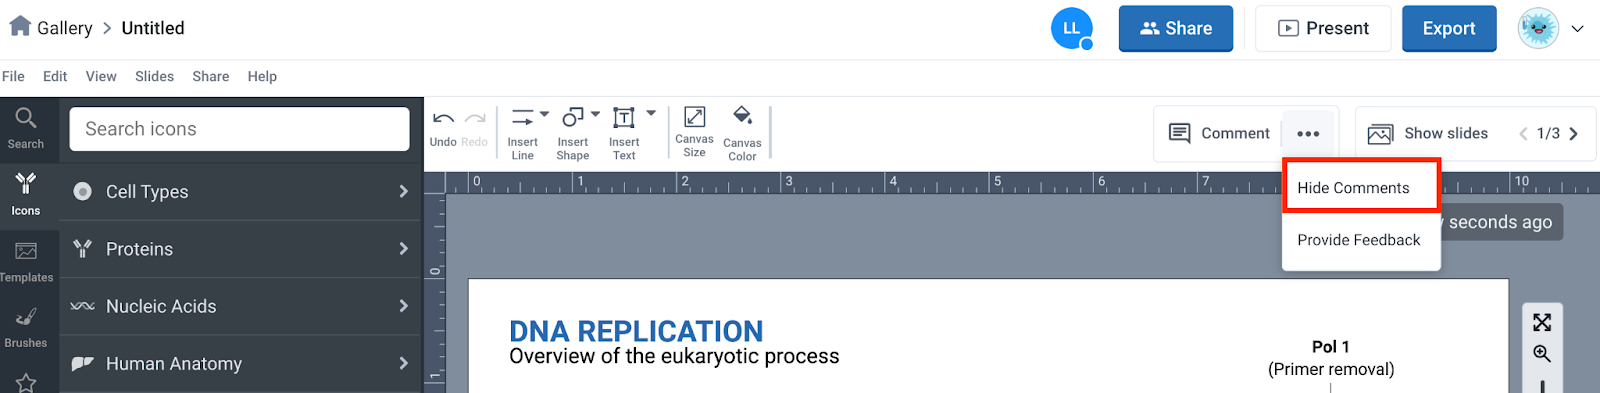Toggle the Show slides panel
The image size is (1600, 393).
tap(1428, 133)
